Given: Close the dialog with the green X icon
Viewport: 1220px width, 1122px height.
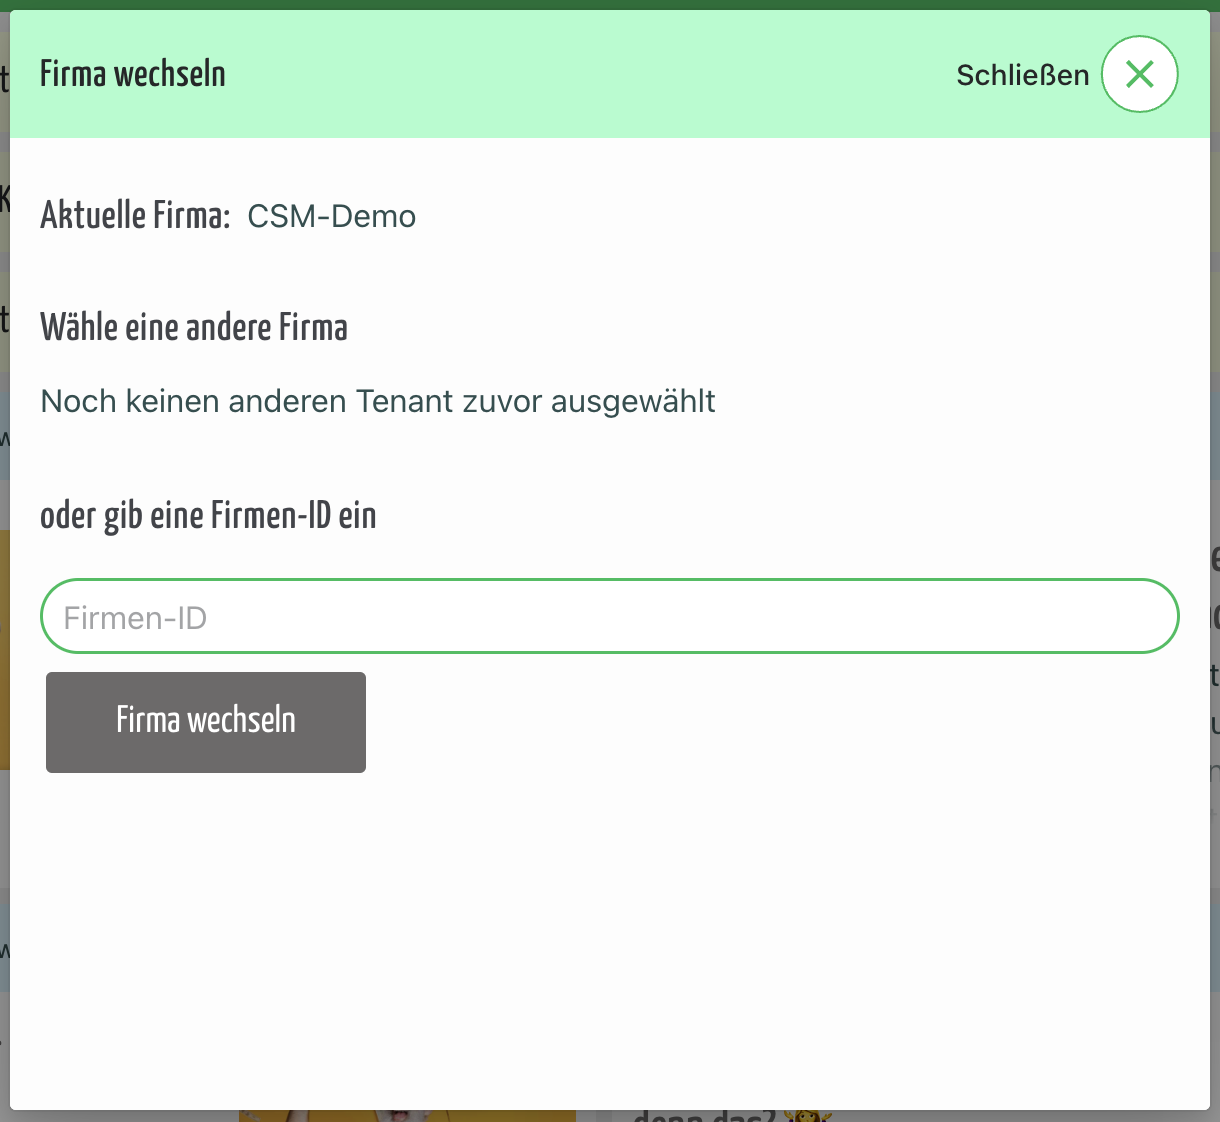Looking at the screenshot, I should coord(1140,74).
